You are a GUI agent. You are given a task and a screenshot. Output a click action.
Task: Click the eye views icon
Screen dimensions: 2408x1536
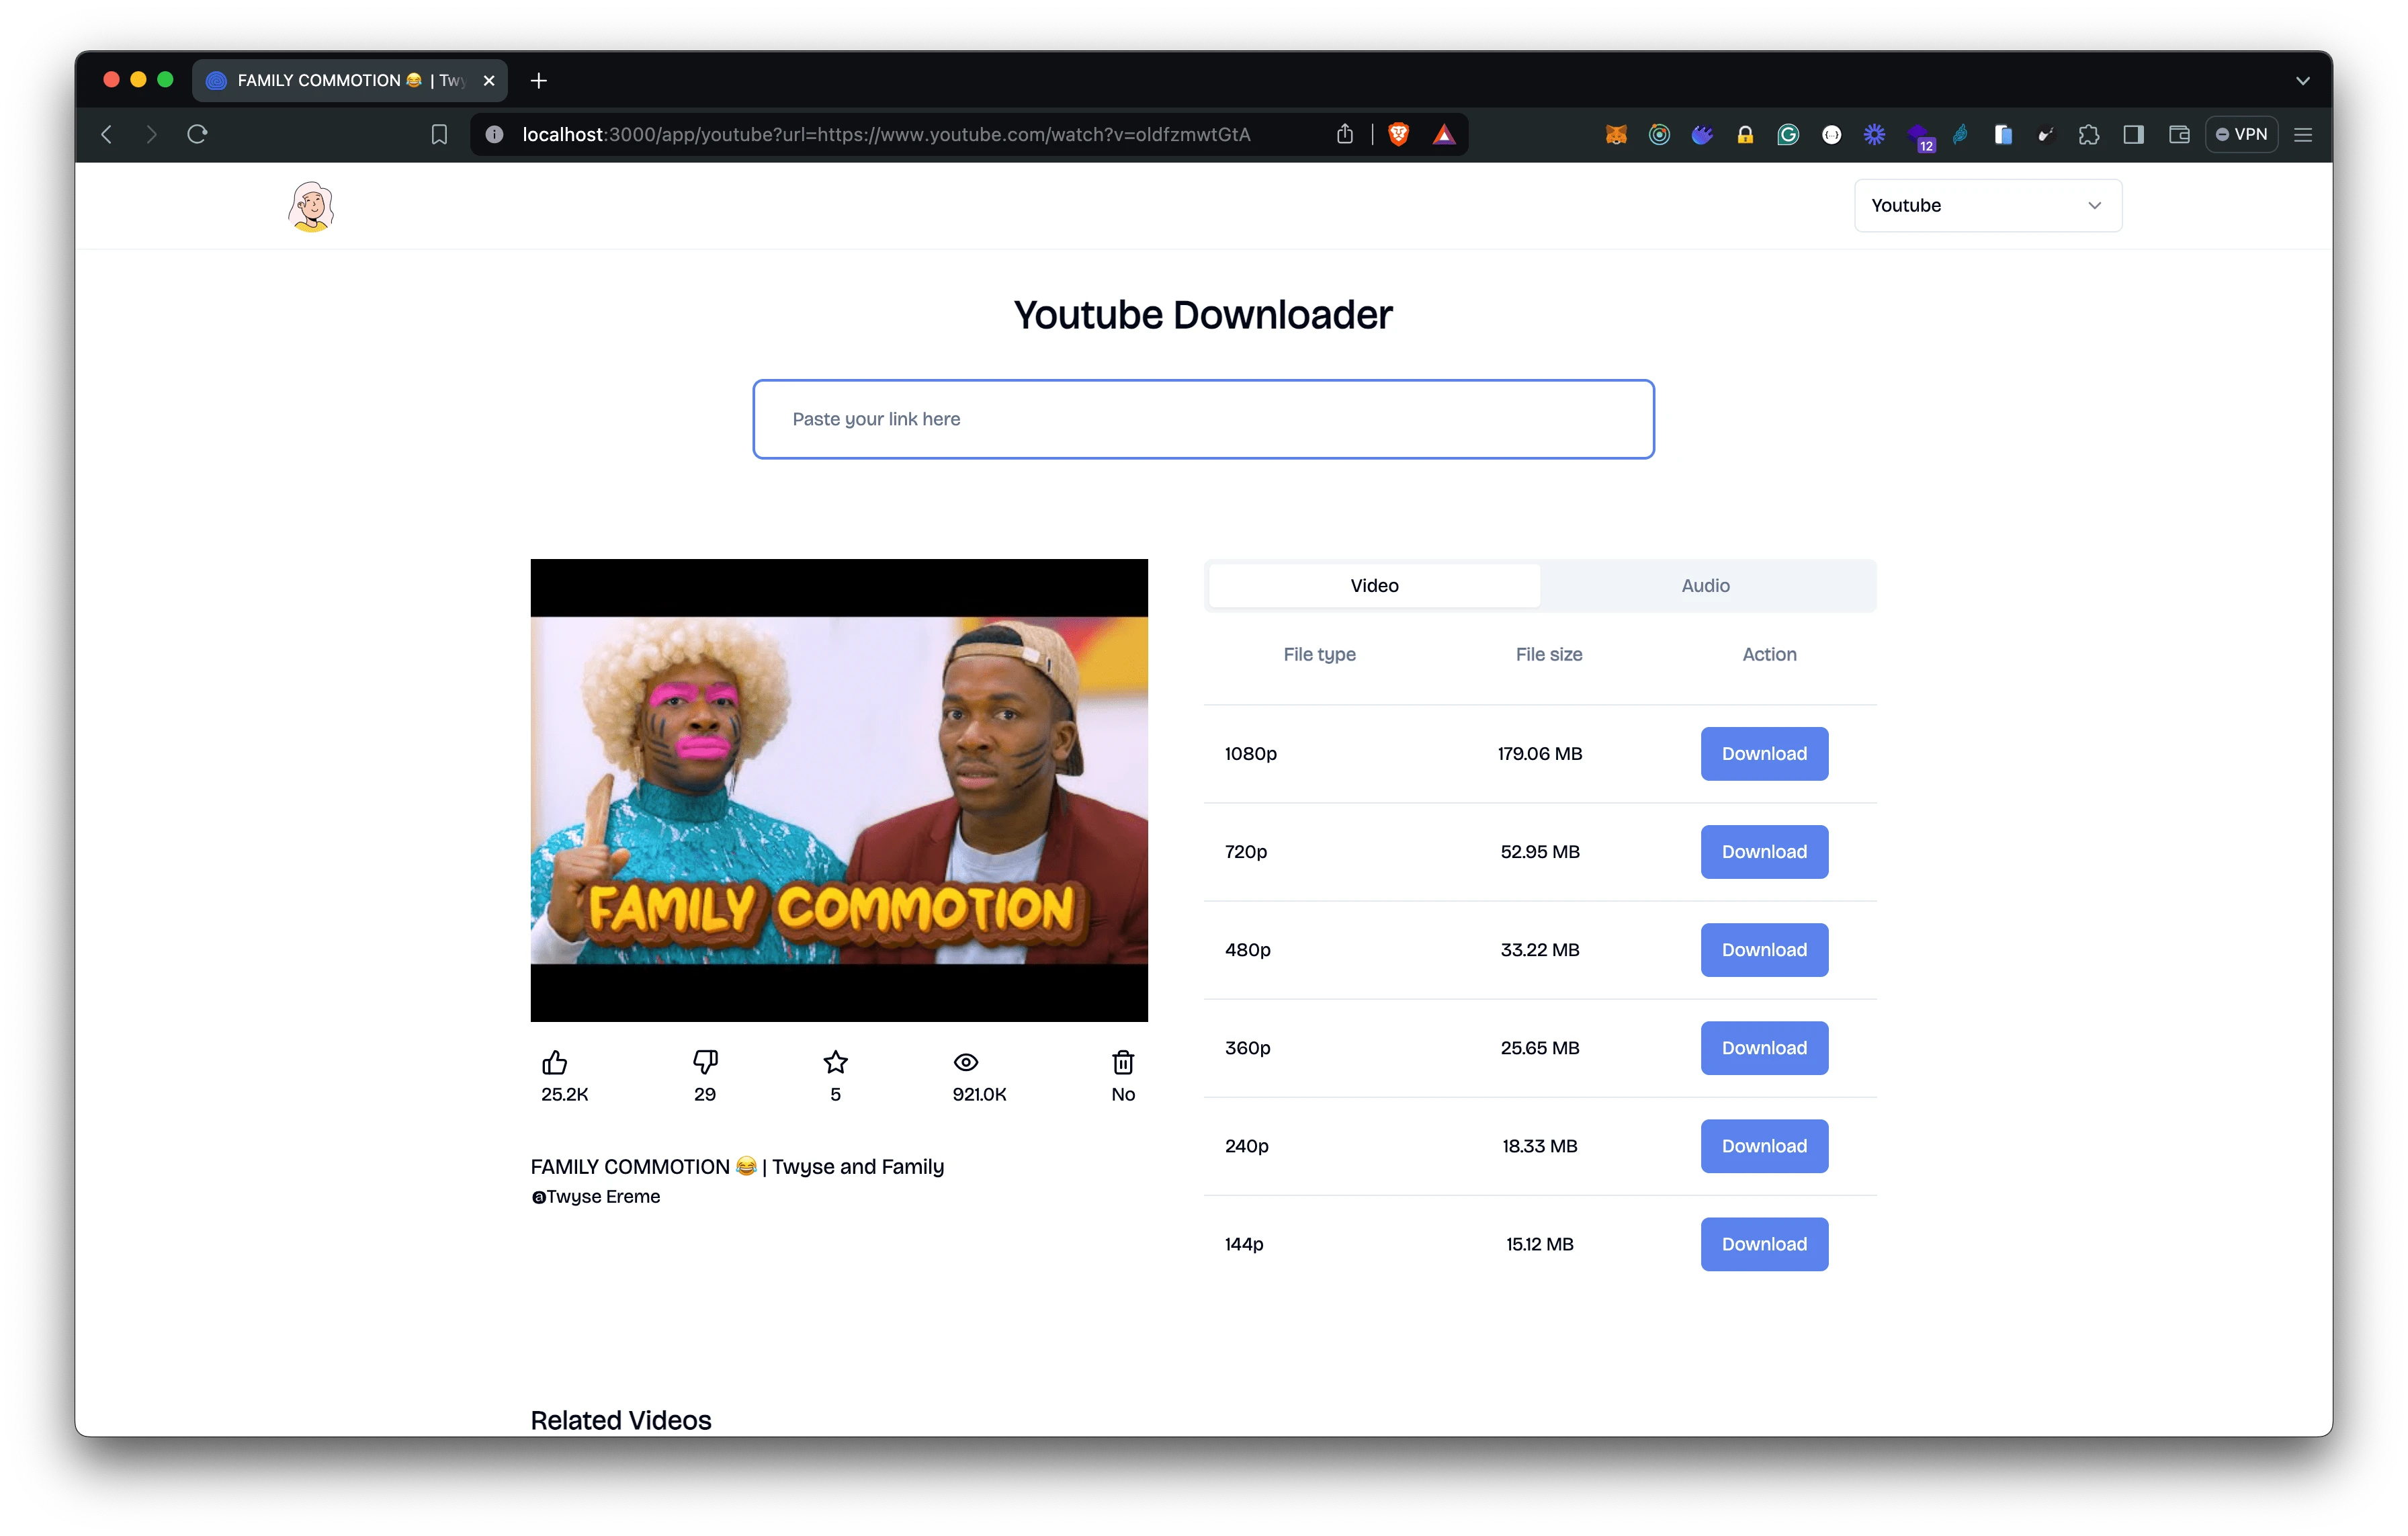pos(965,1062)
